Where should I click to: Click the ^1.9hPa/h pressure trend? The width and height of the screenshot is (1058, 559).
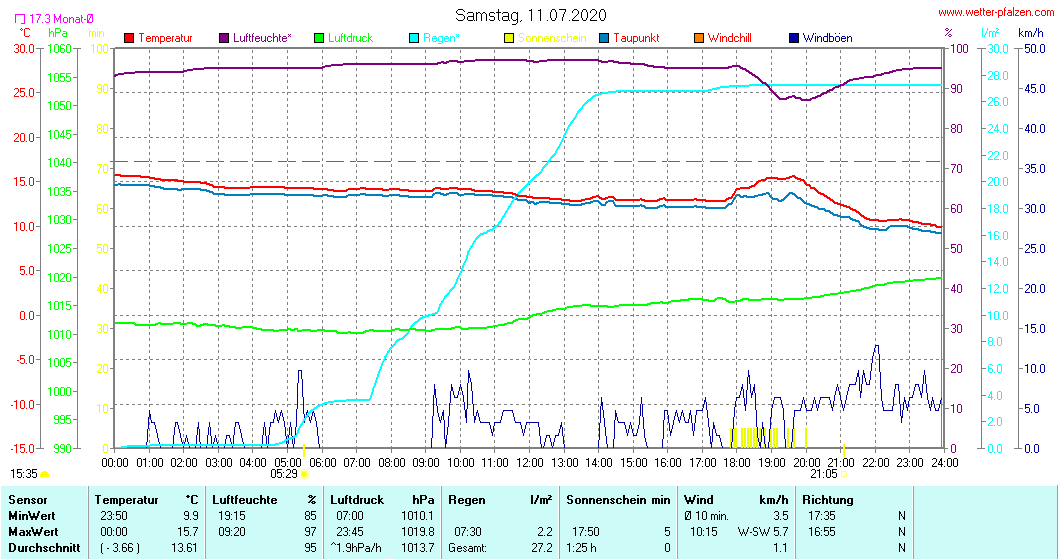pos(356,548)
